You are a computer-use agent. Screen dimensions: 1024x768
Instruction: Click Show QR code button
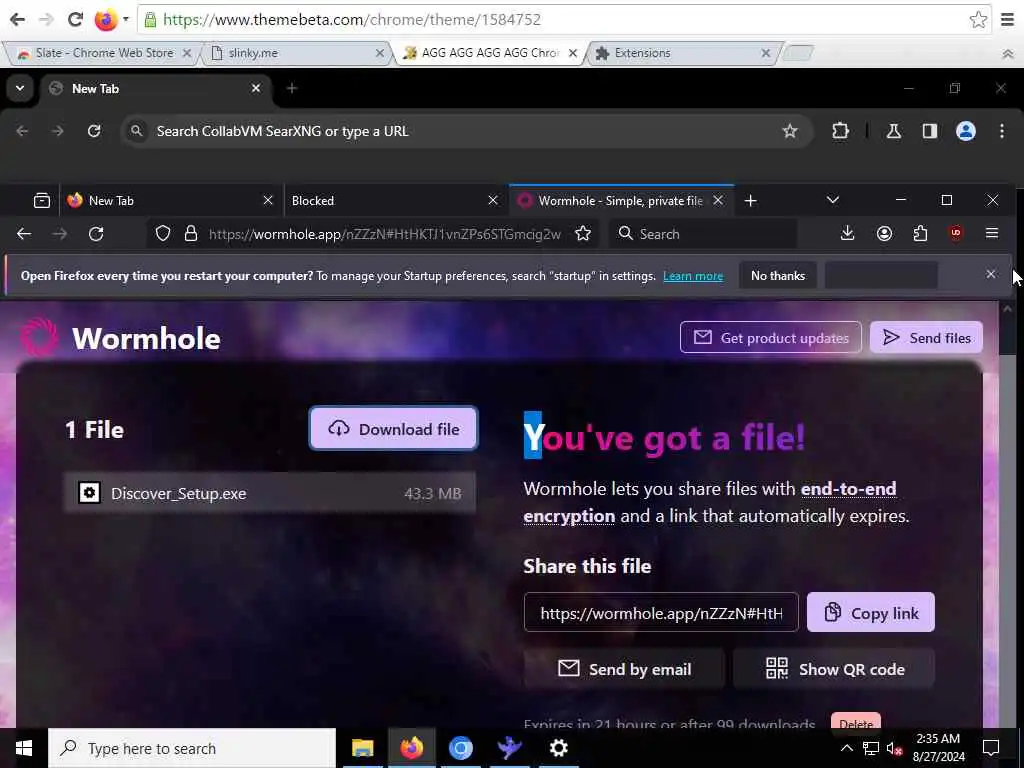[x=834, y=669]
